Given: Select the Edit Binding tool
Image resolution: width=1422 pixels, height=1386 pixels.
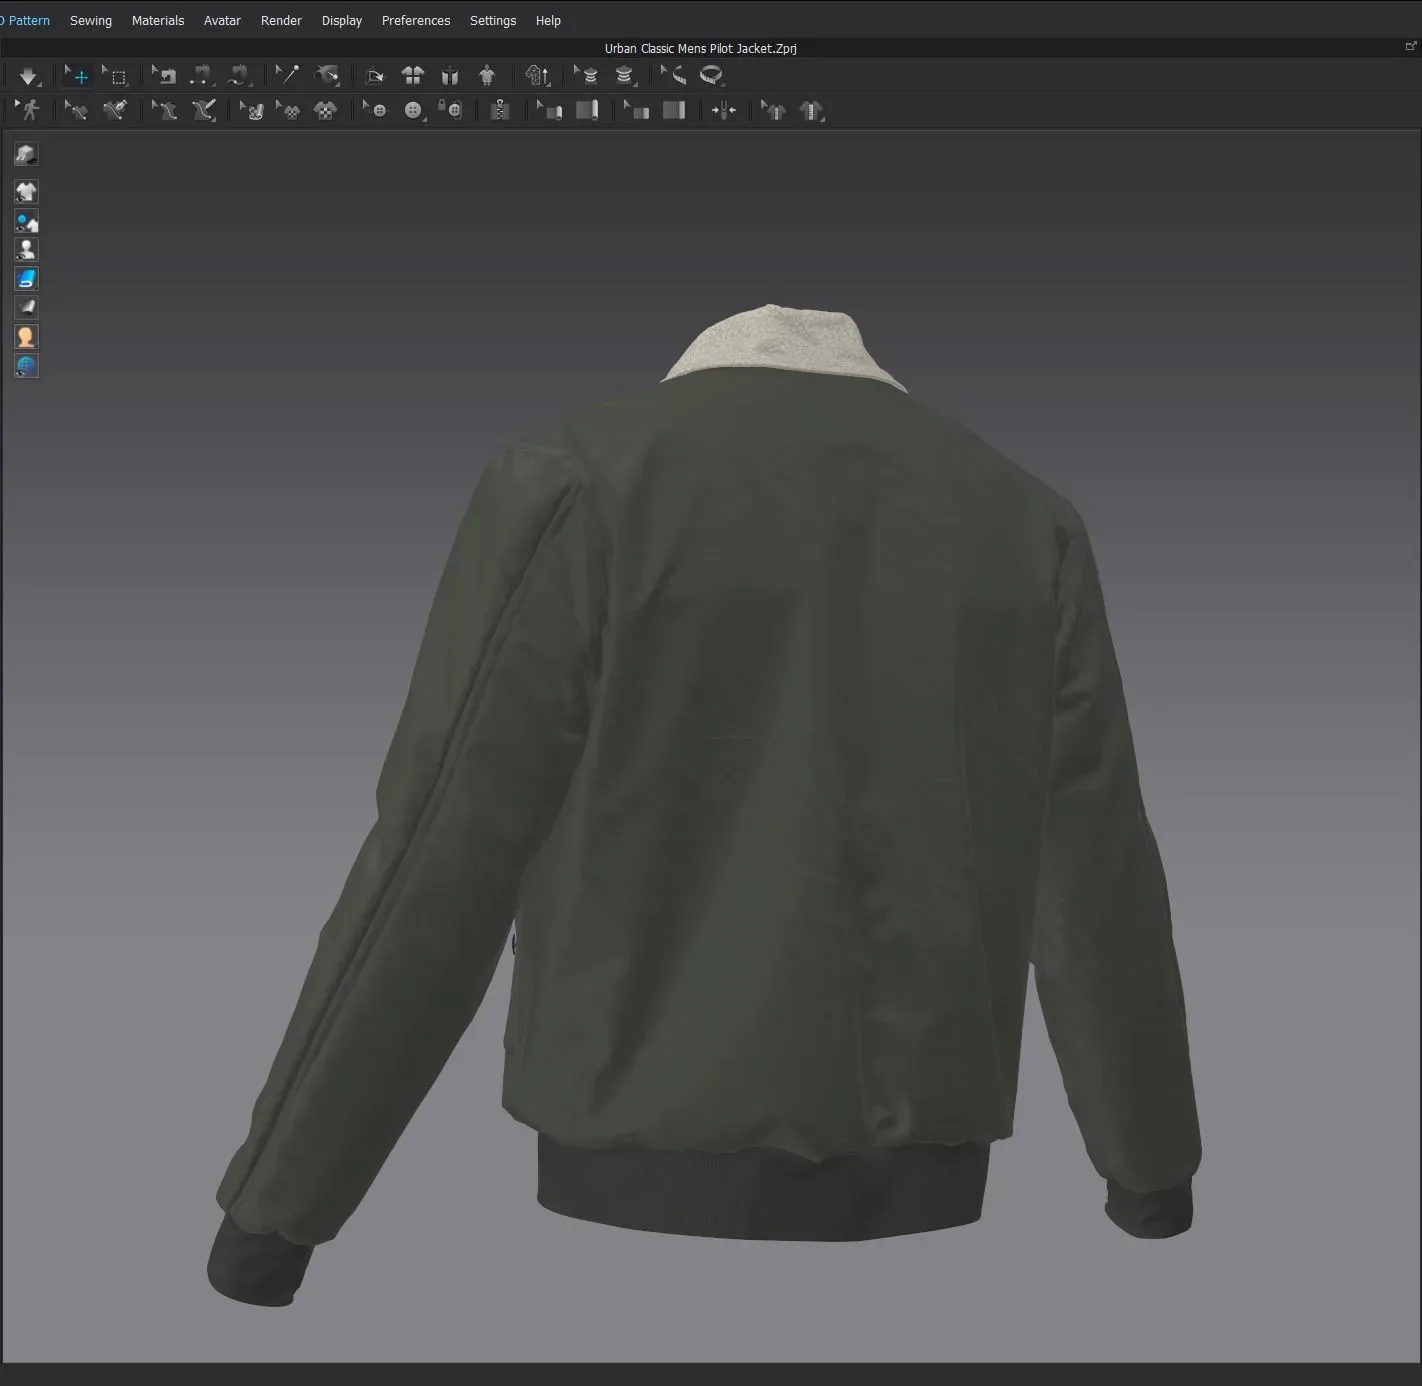Looking at the screenshot, I should point(637,110).
